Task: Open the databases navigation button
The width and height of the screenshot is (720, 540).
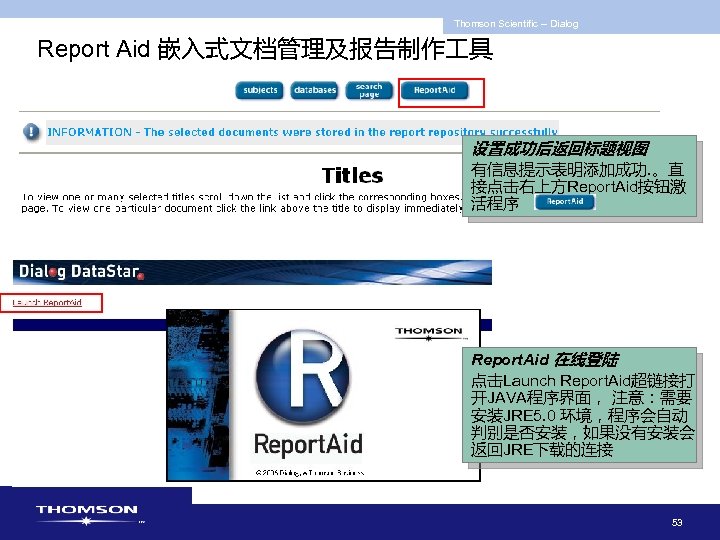Action: coord(315,90)
